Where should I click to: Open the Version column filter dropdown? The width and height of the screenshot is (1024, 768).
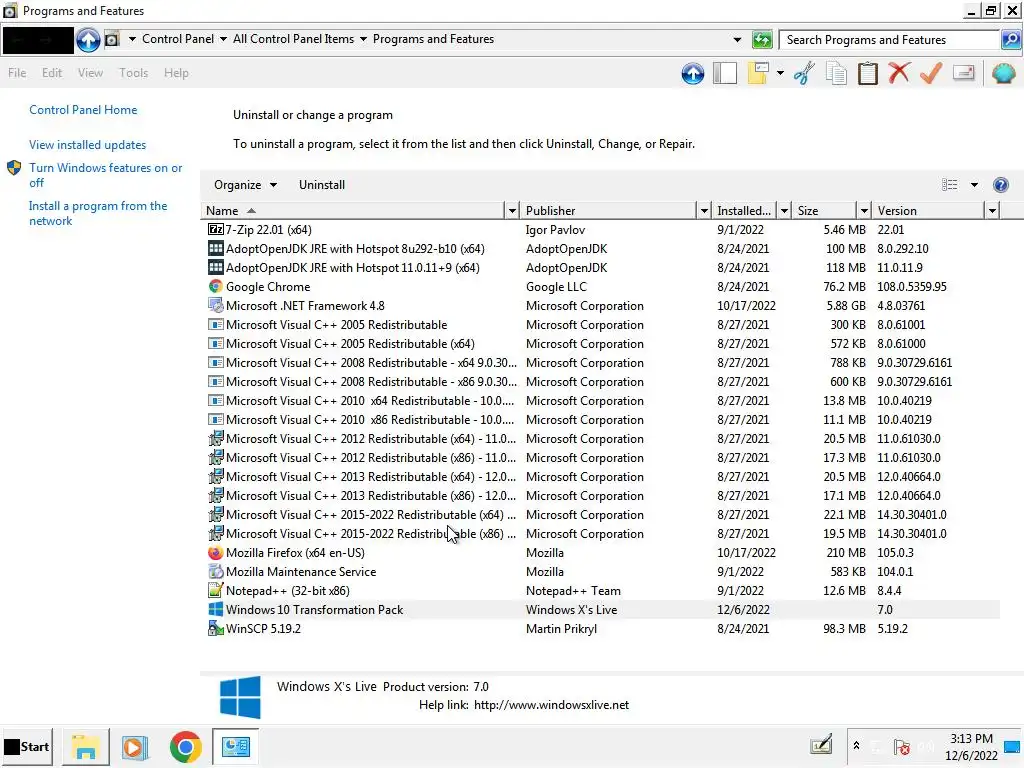(x=992, y=210)
